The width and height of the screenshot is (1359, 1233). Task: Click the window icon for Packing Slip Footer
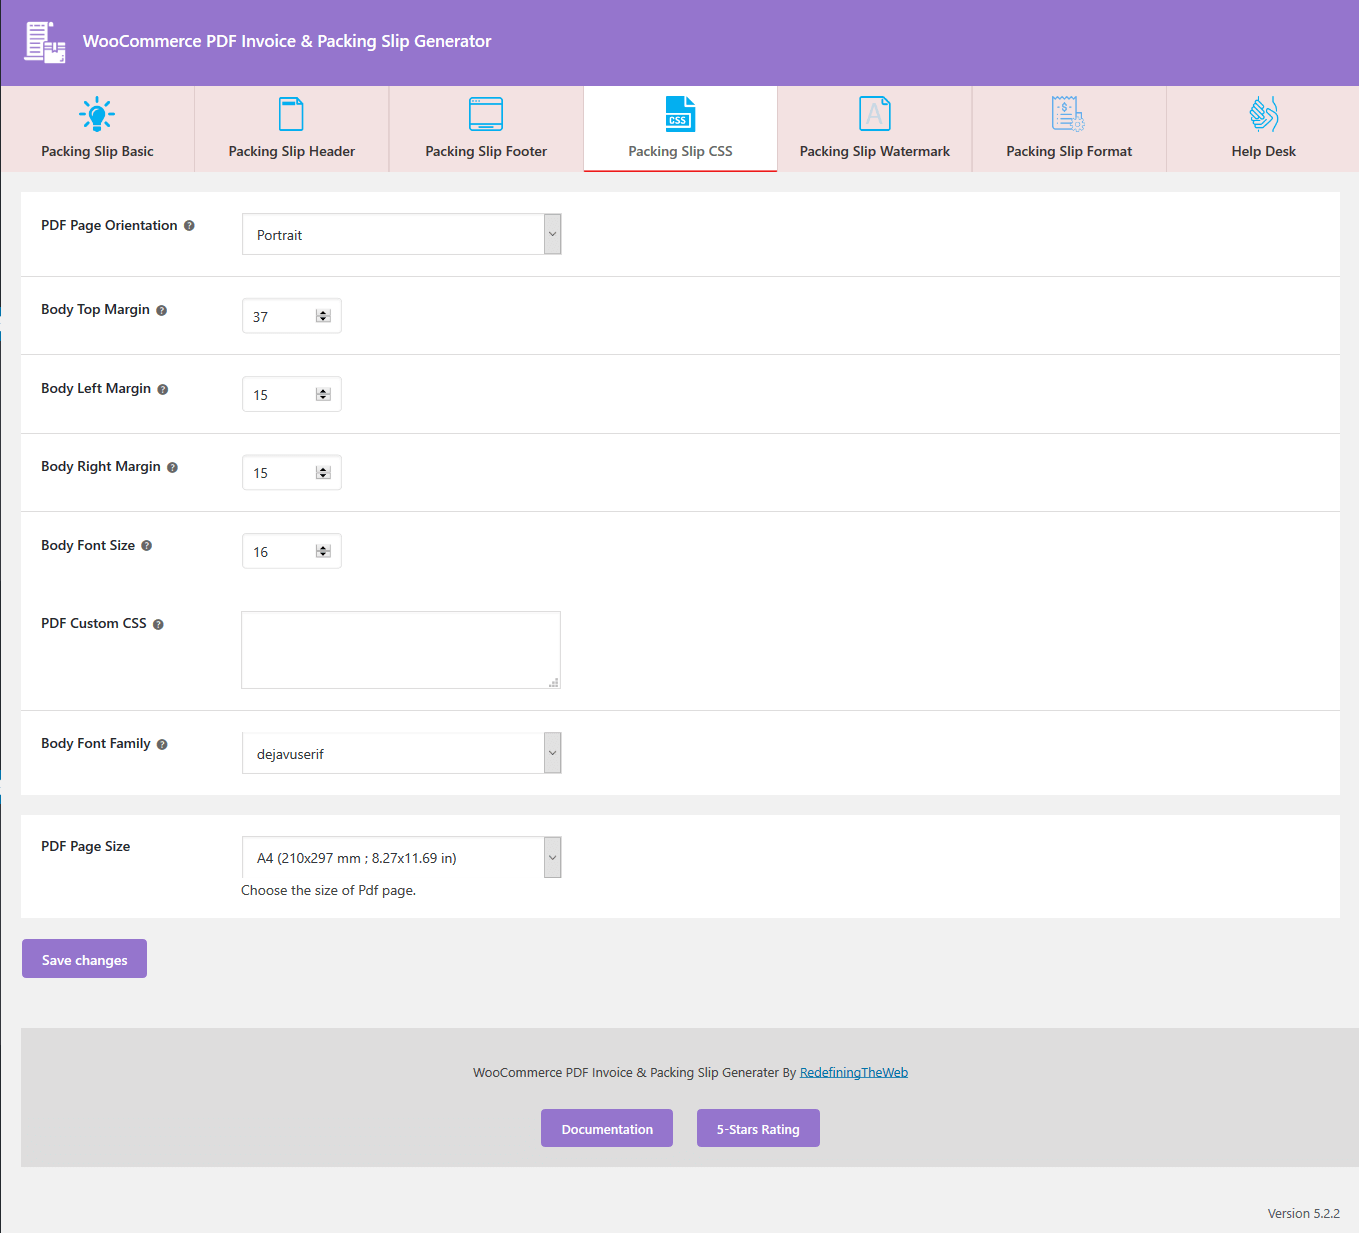[486, 114]
